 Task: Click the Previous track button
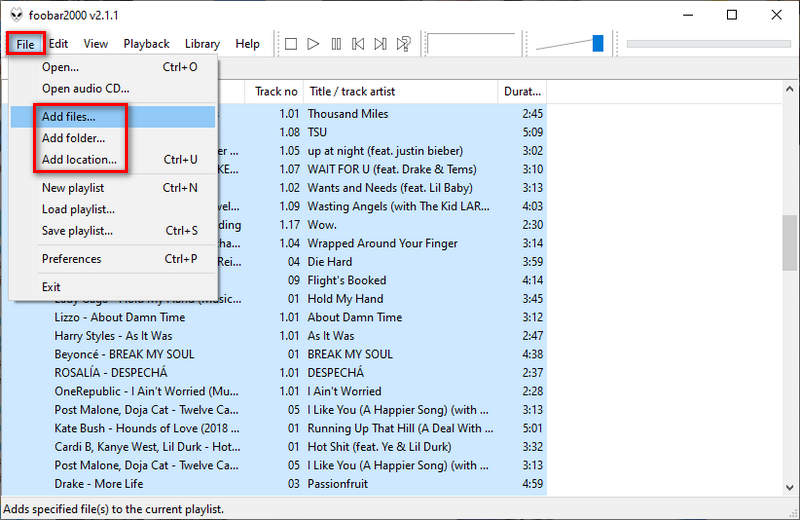click(358, 44)
